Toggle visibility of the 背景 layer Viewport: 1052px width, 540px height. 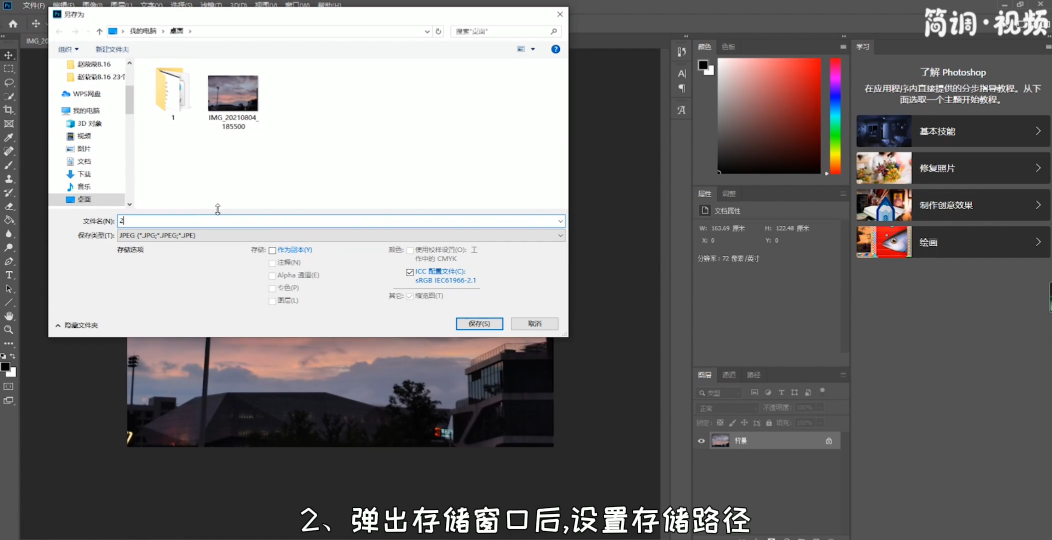(701, 441)
